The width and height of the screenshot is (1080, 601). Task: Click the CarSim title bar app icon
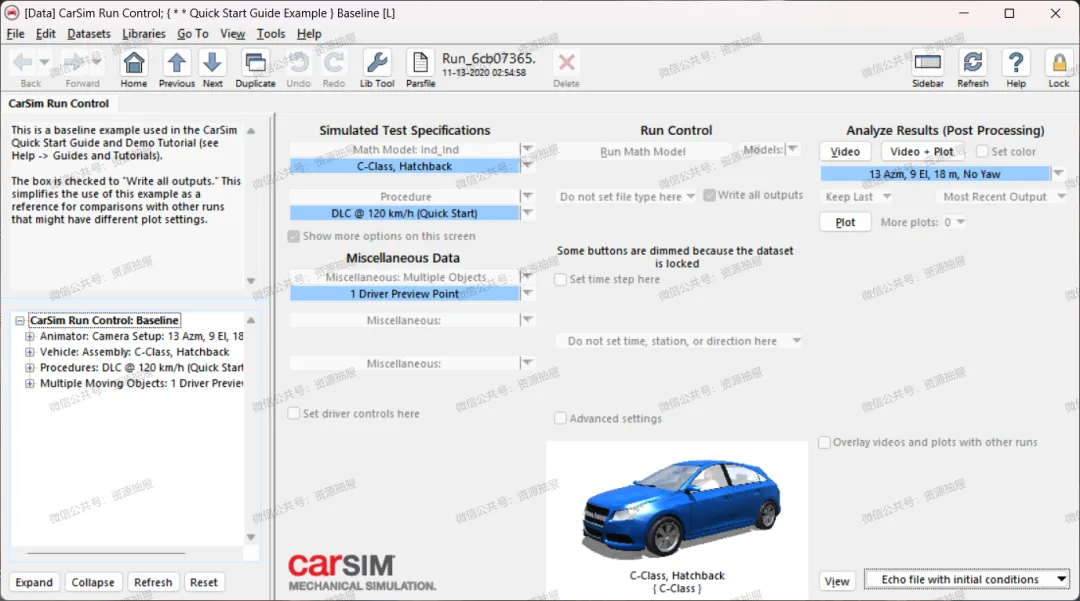[12, 12]
